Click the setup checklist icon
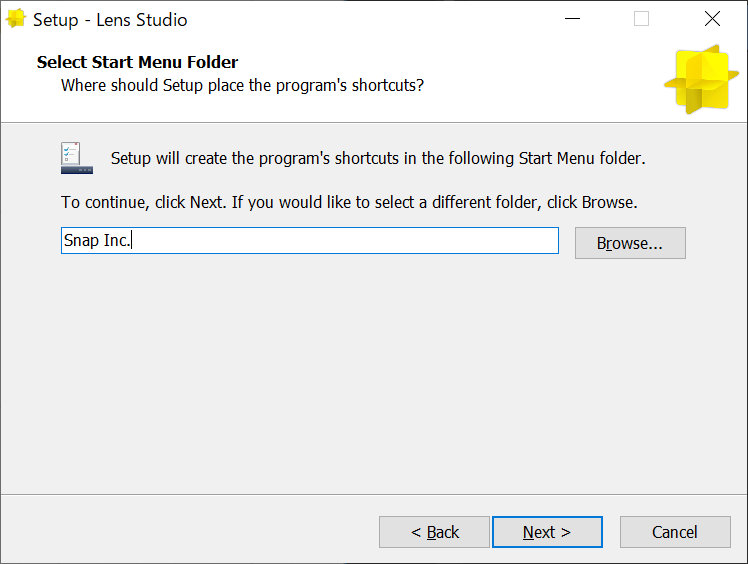 click(x=76, y=158)
